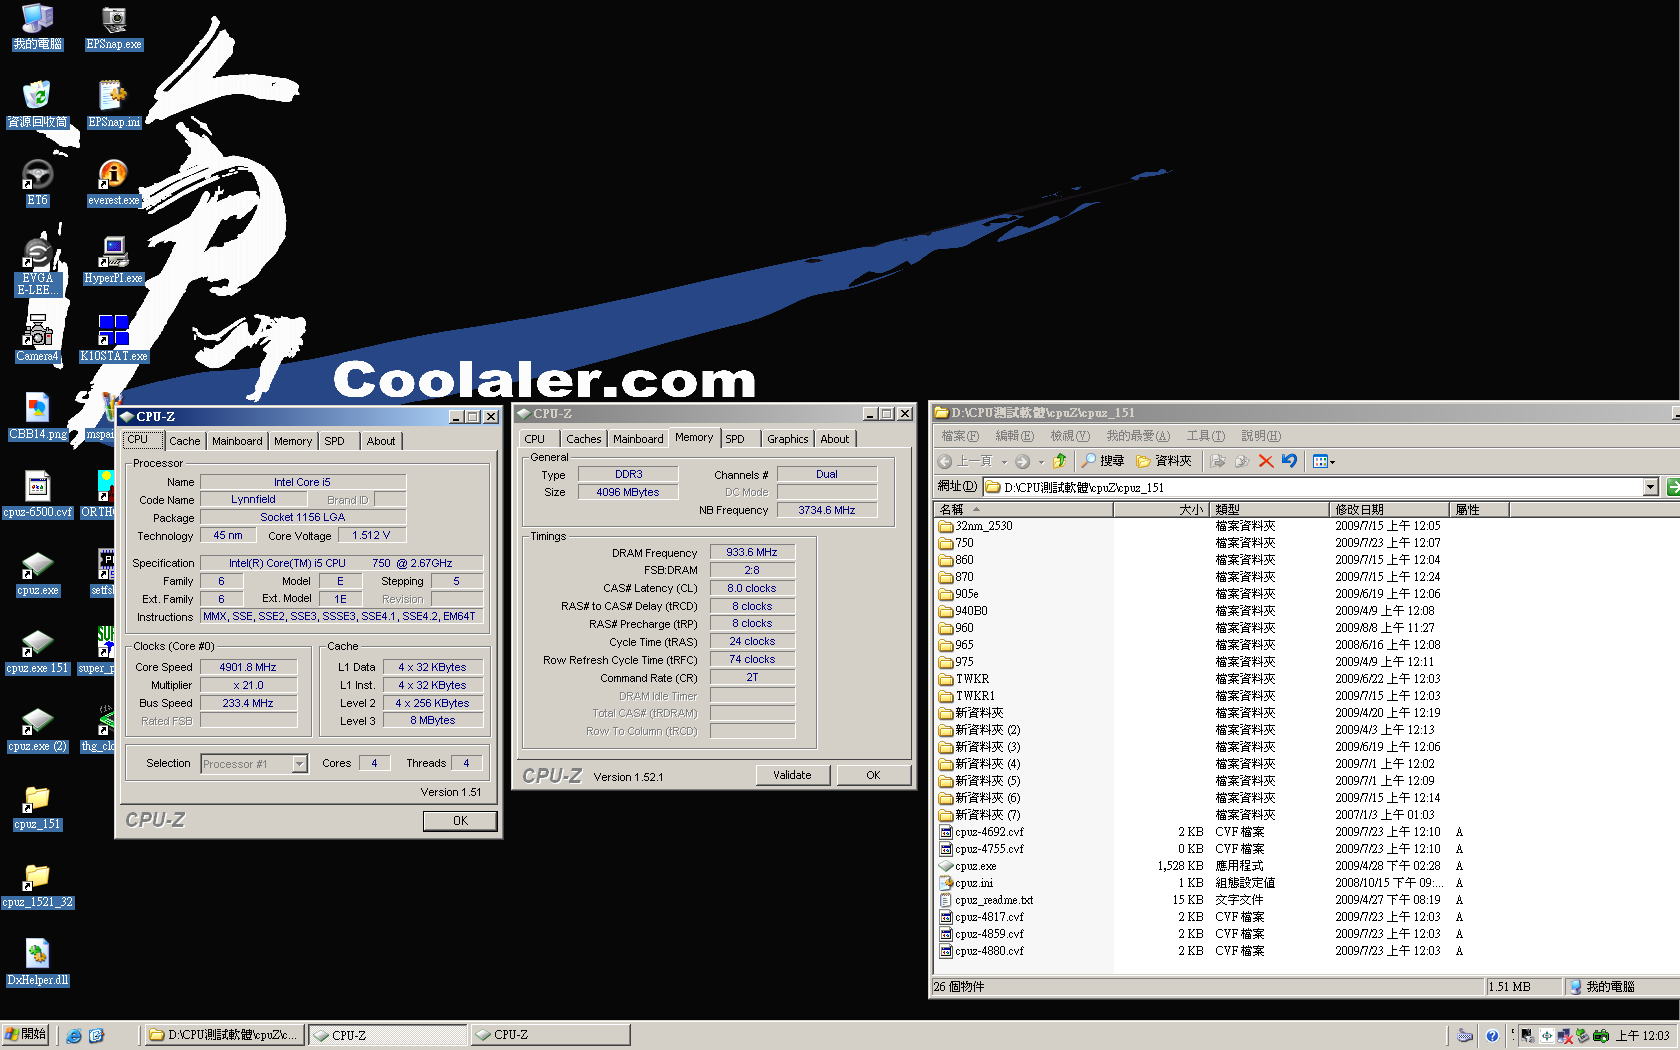This screenshot has height=1050, width=1680.
Task: Open the 工具(T) menu in Explorer
Action: pos(1205,436)
